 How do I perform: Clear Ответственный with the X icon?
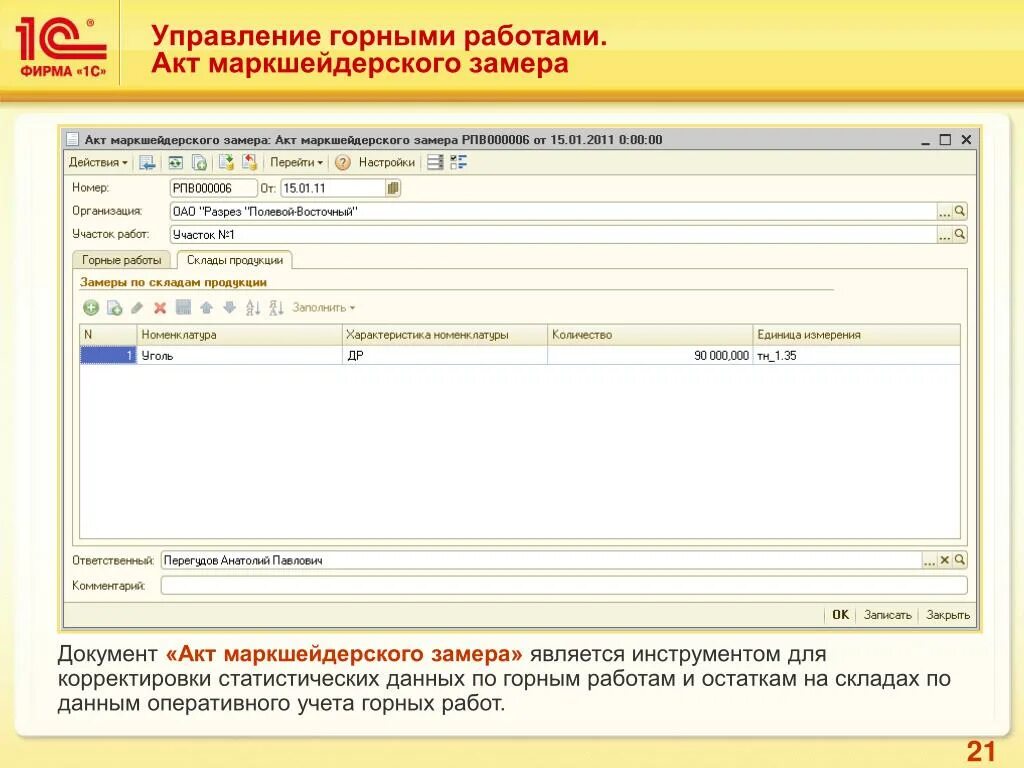point(944,560)
